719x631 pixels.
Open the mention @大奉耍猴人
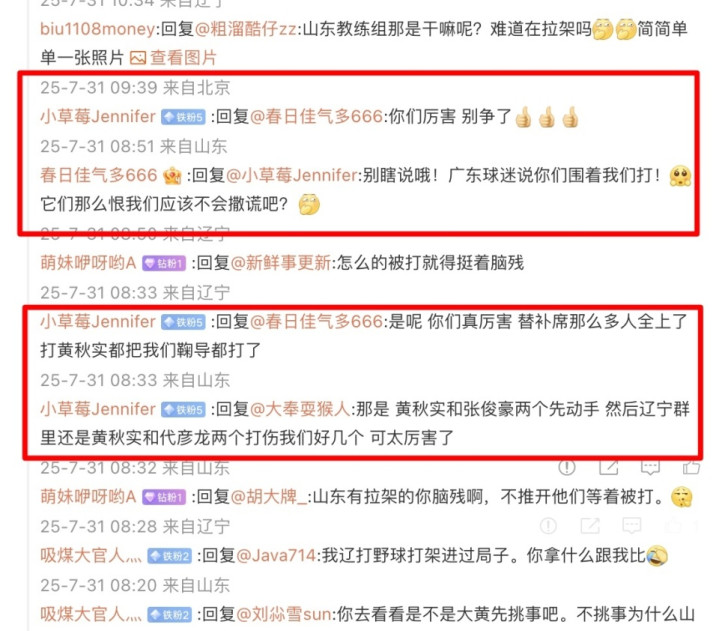[300, 409]
